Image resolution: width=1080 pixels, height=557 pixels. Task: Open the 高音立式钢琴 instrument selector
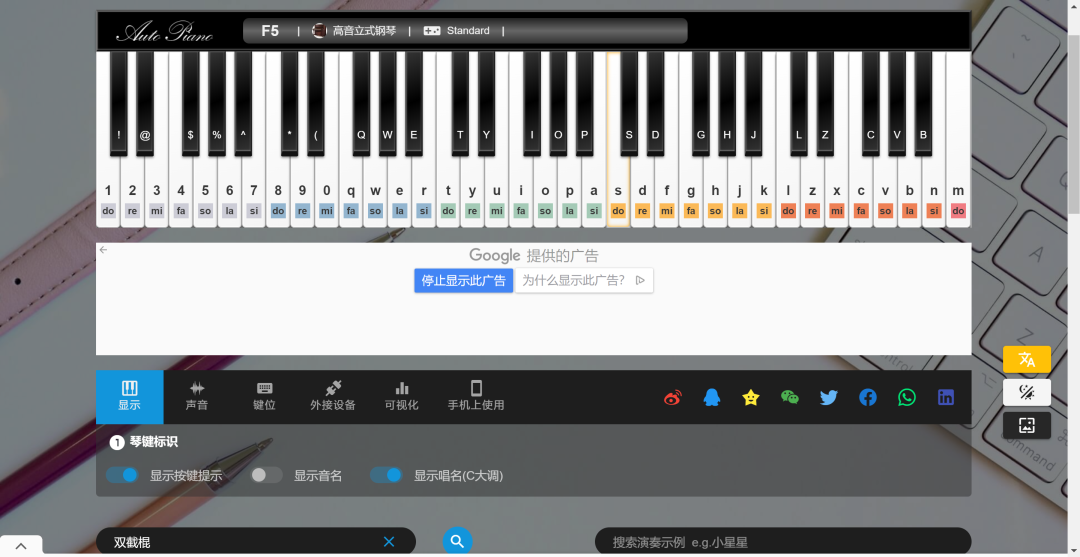354,31
